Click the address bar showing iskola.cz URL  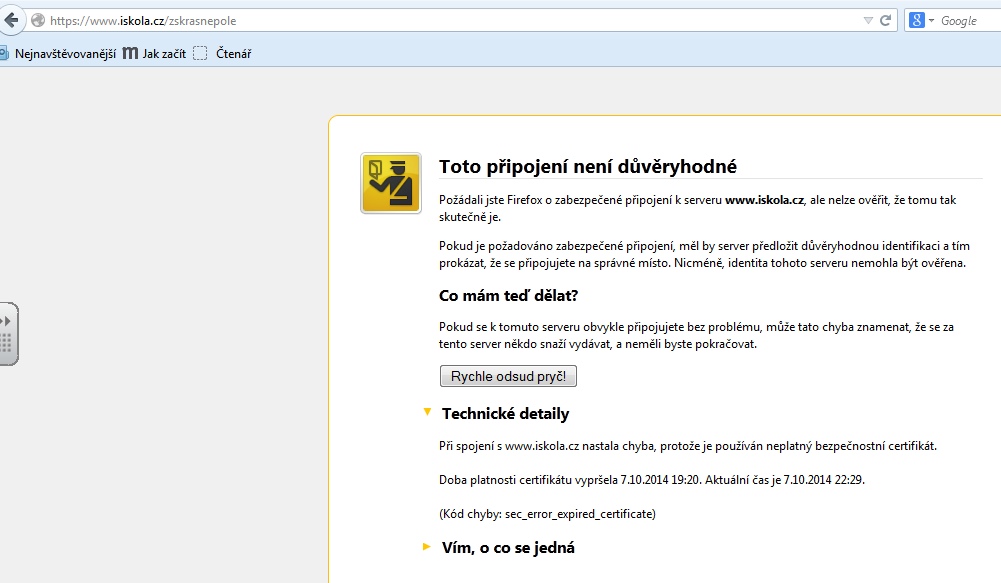click(450, 20)
